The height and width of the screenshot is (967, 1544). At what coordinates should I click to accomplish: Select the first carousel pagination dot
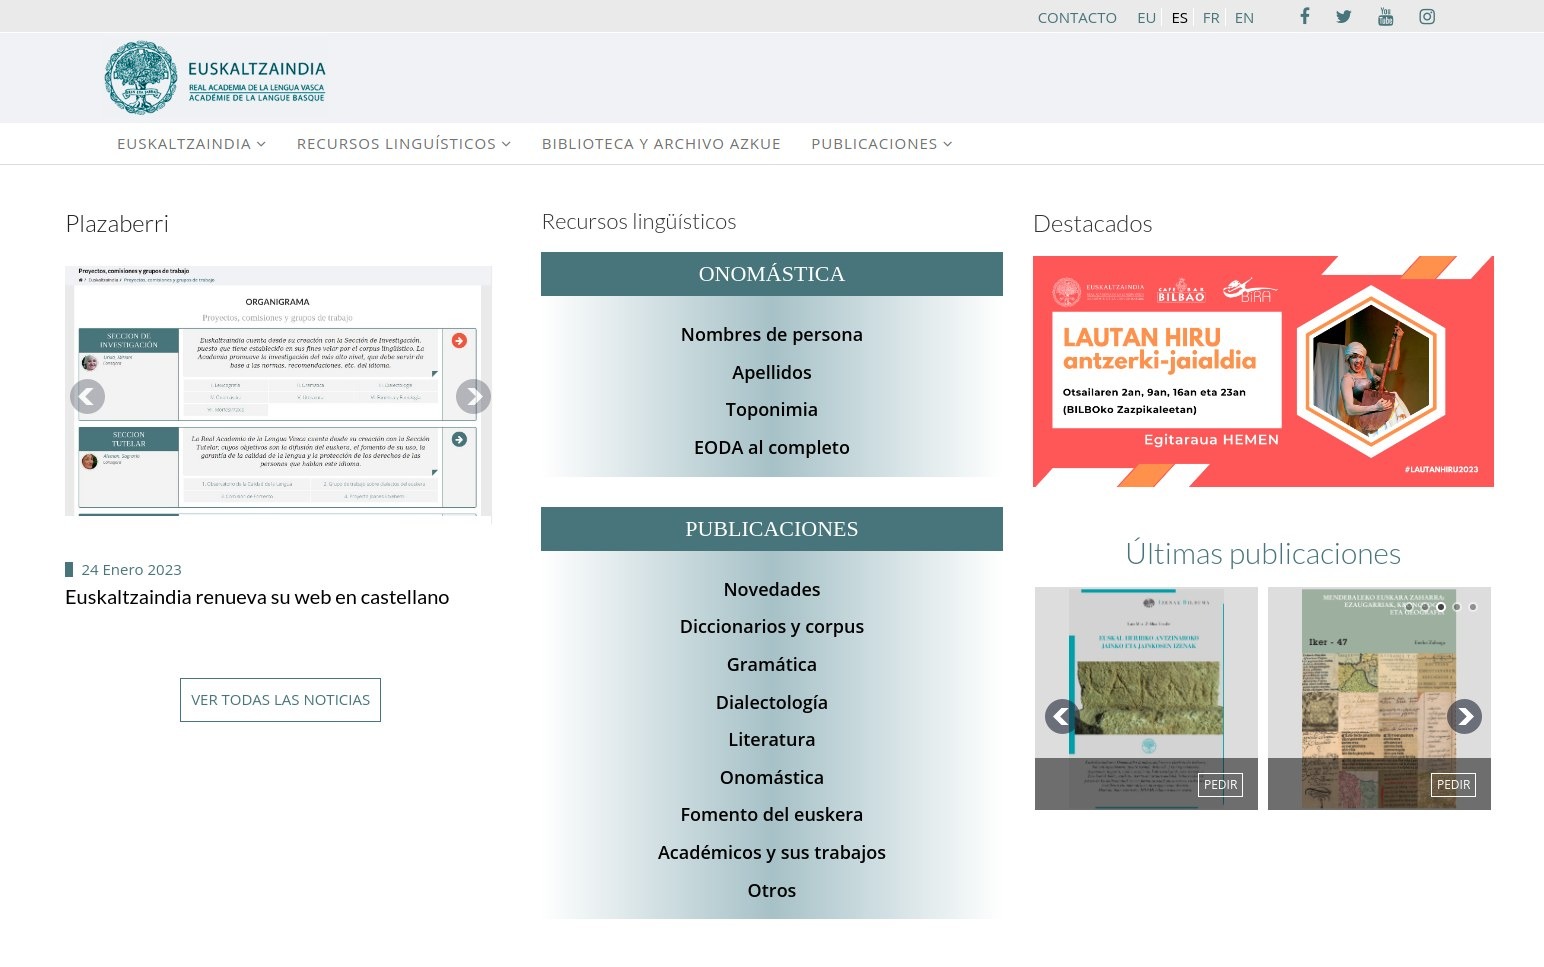(1409, 607)
